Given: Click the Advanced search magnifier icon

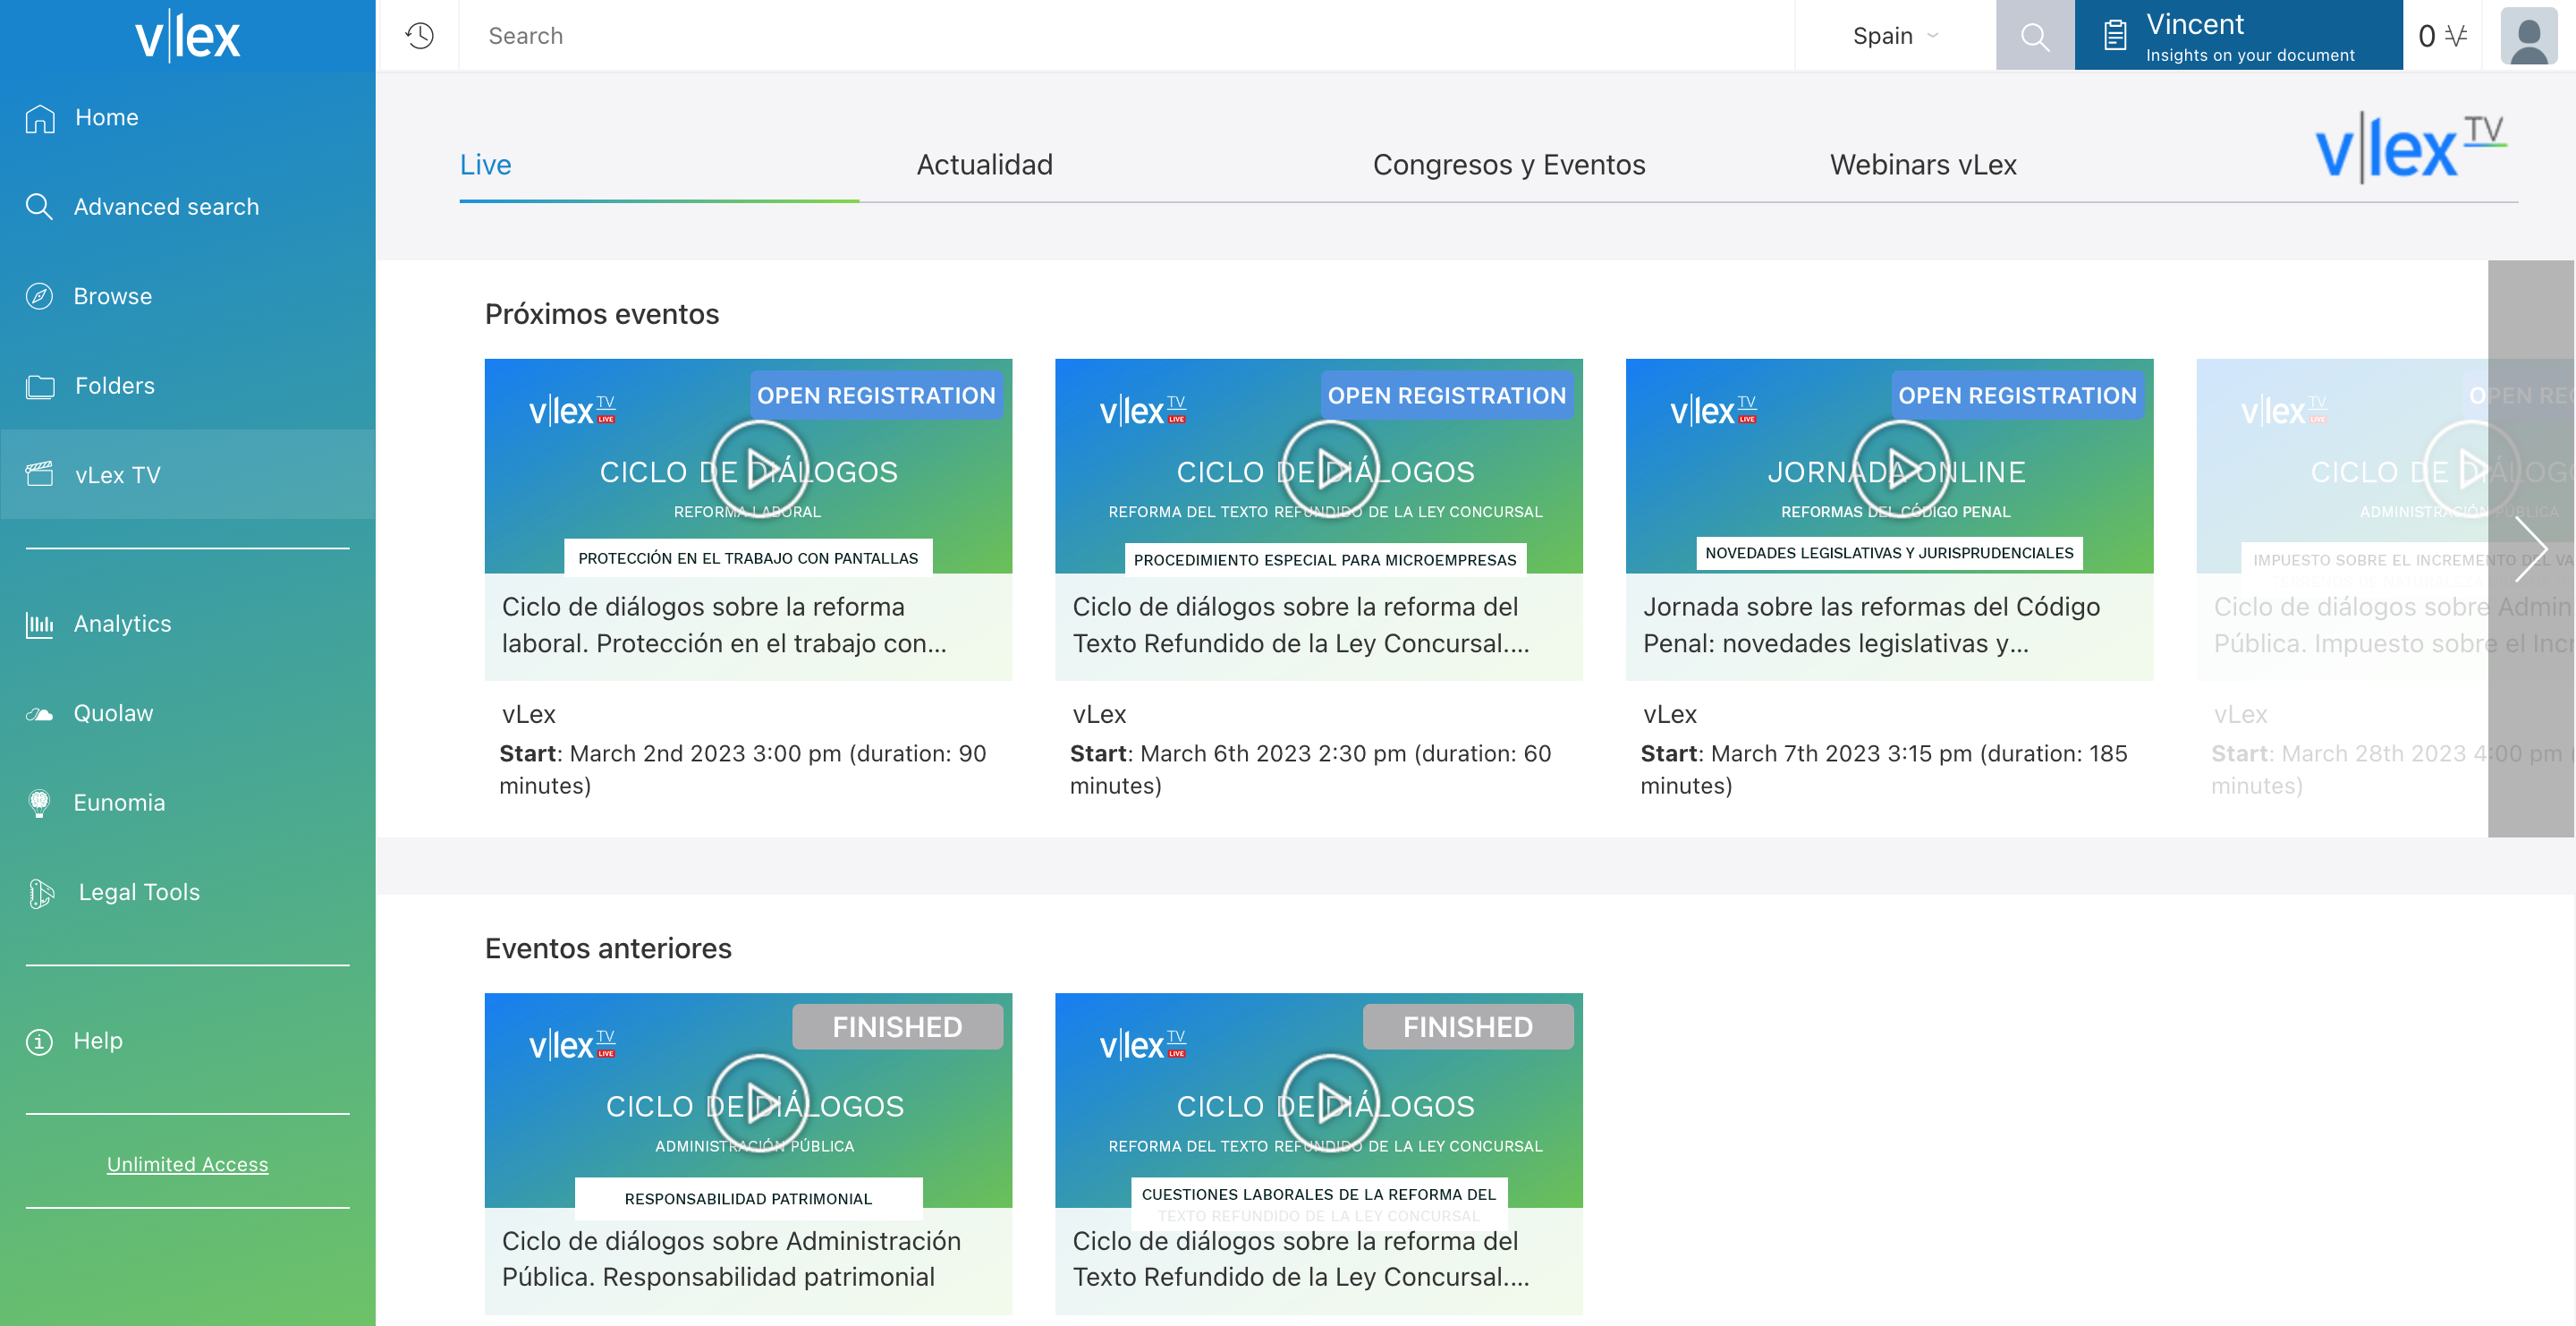Looking at the screenshot, I should click(39, 207).
